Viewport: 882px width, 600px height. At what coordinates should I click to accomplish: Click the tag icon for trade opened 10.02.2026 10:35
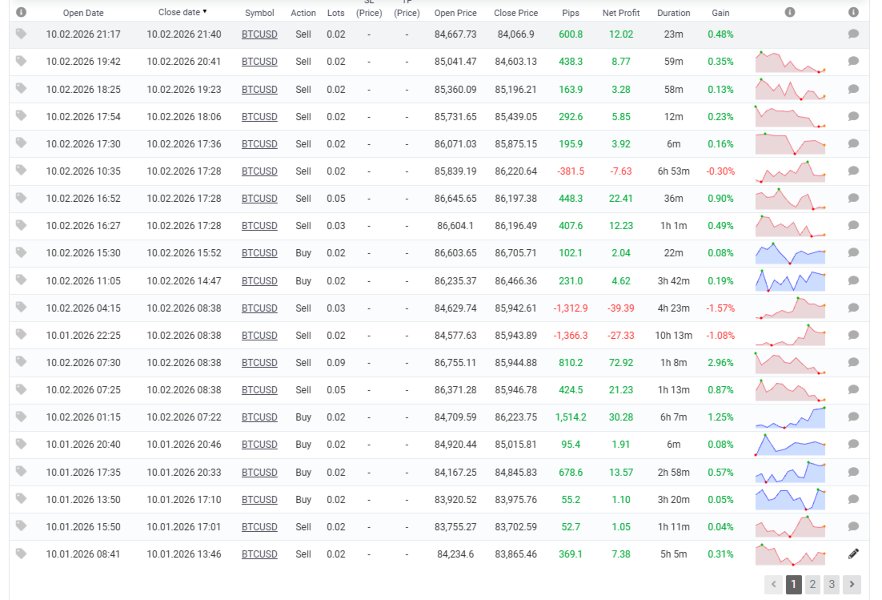point(21,170)
